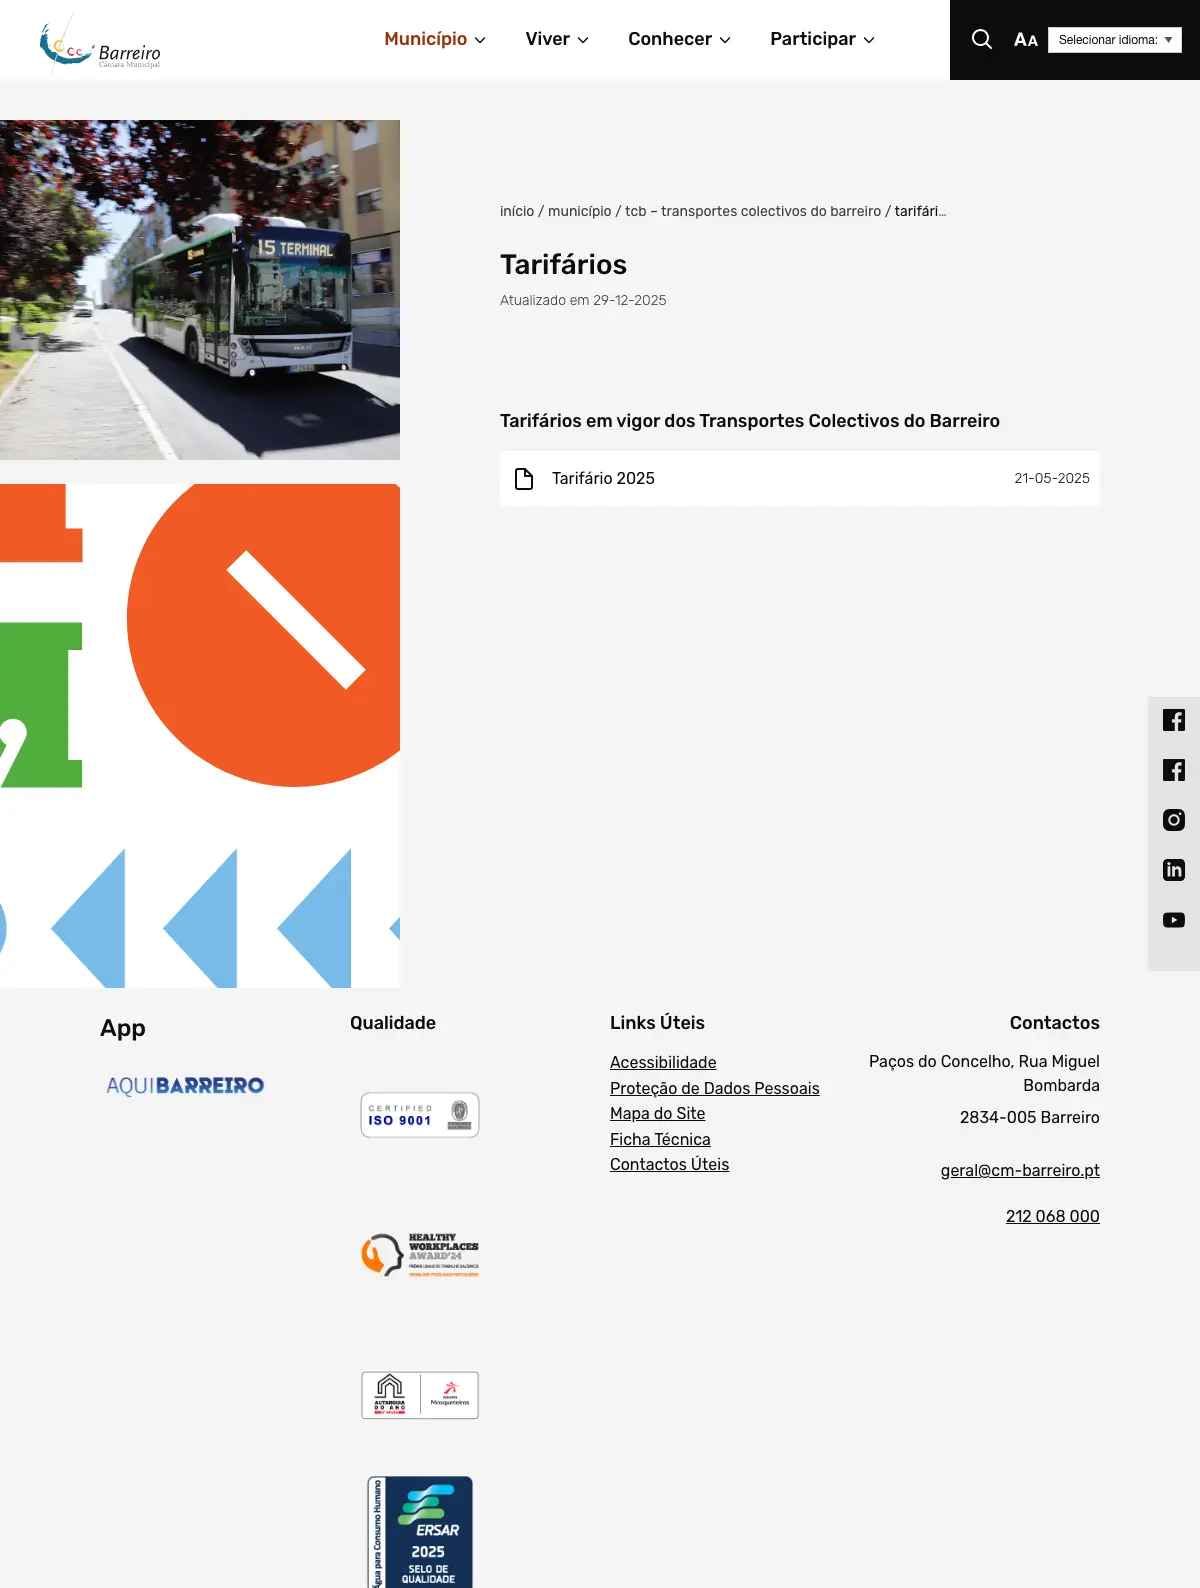
Task: Open the Tarifário 2025 document
Action: [x=800, y=479]
